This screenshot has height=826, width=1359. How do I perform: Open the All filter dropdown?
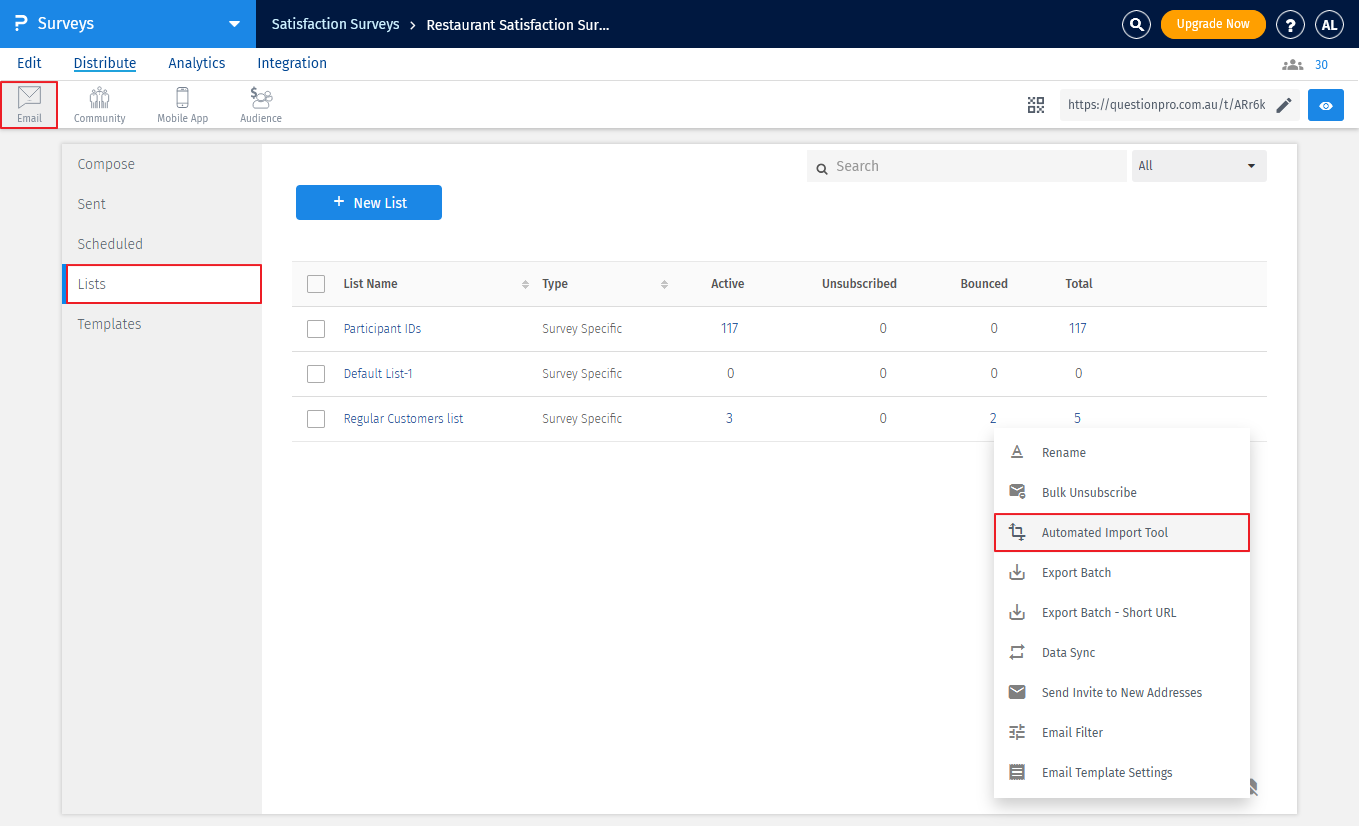tap(1199, 166)
